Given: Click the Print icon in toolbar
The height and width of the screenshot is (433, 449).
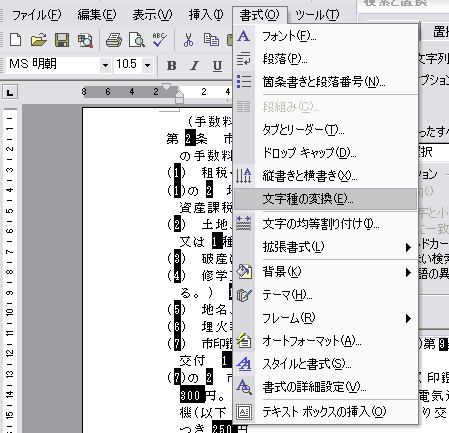Looking at the screenshot, I should point(114,40).
